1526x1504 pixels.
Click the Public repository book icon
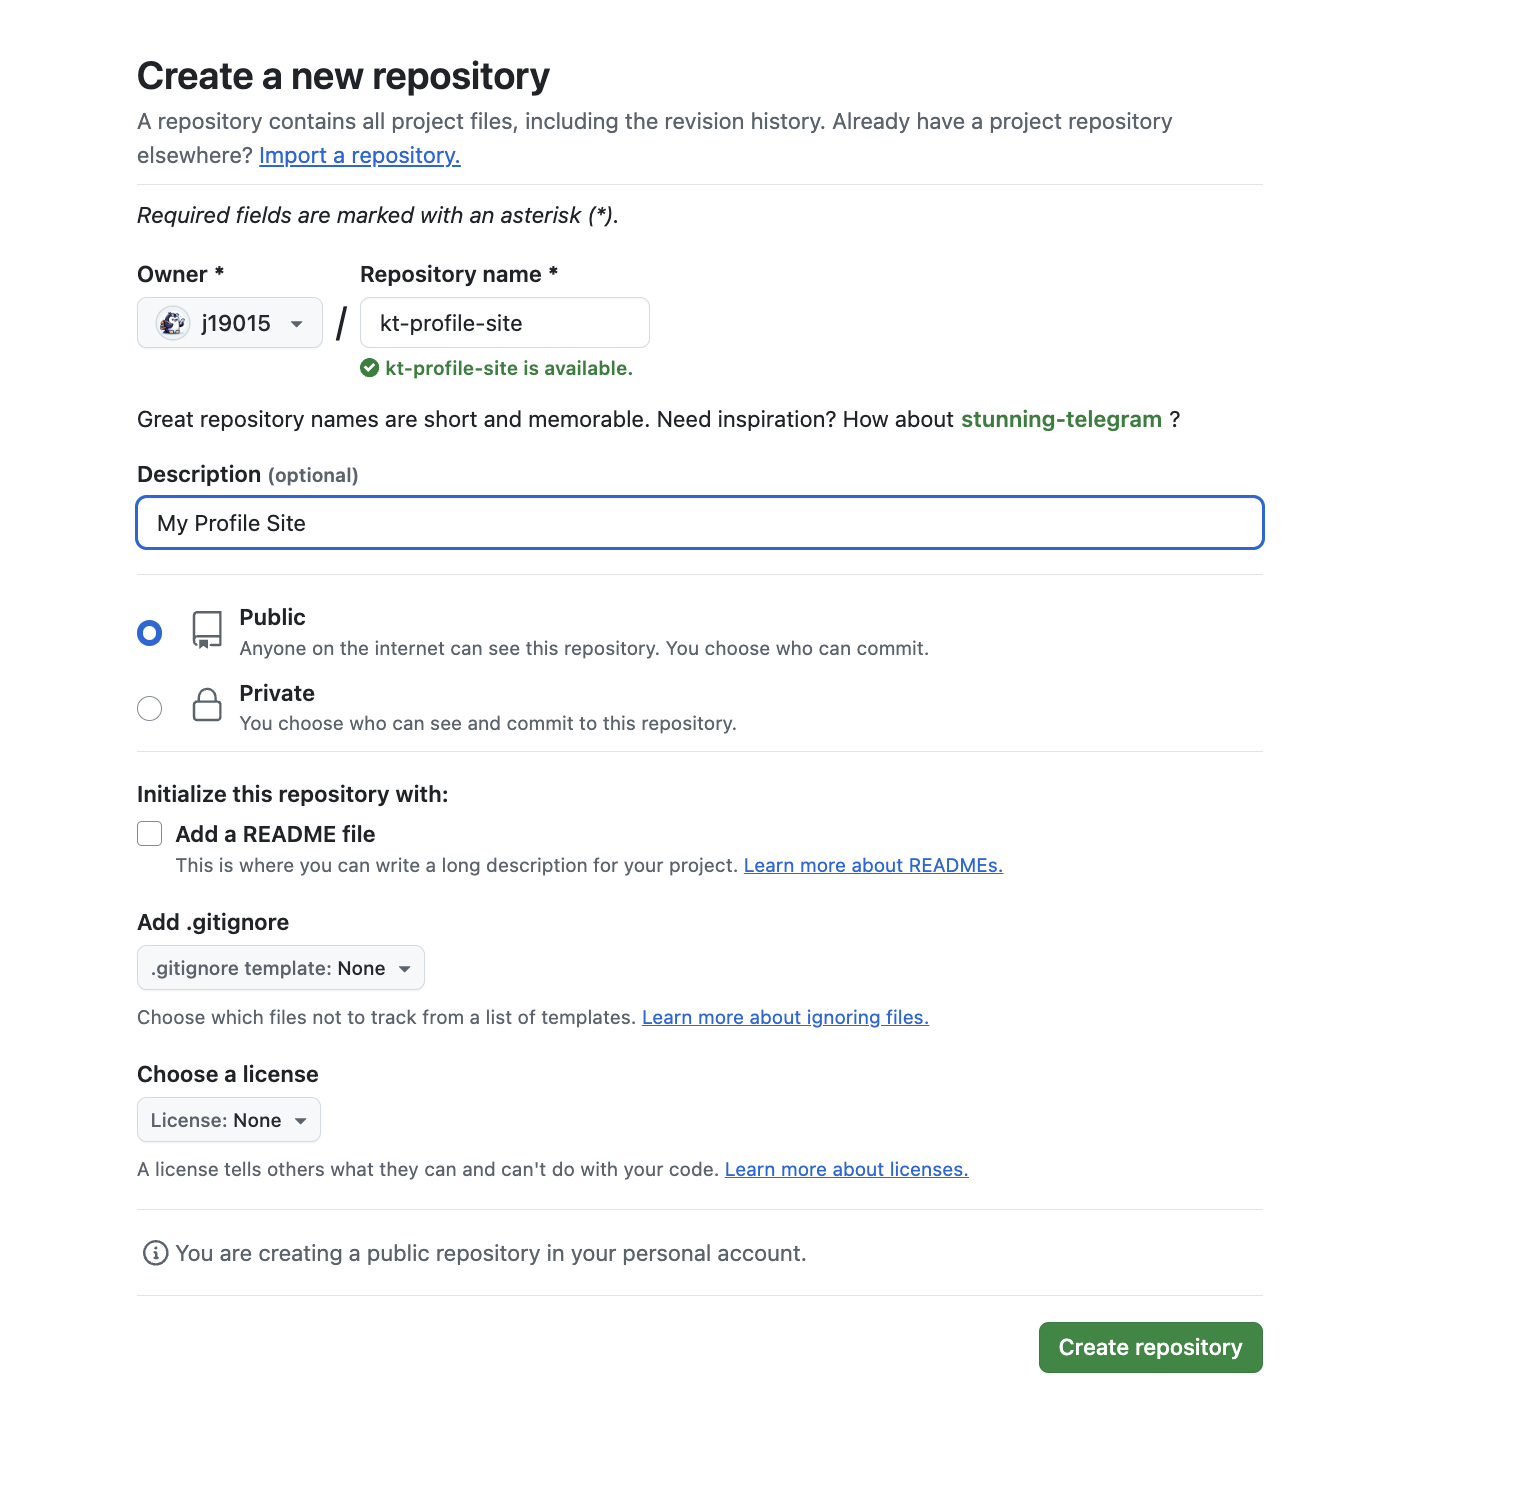207,630
